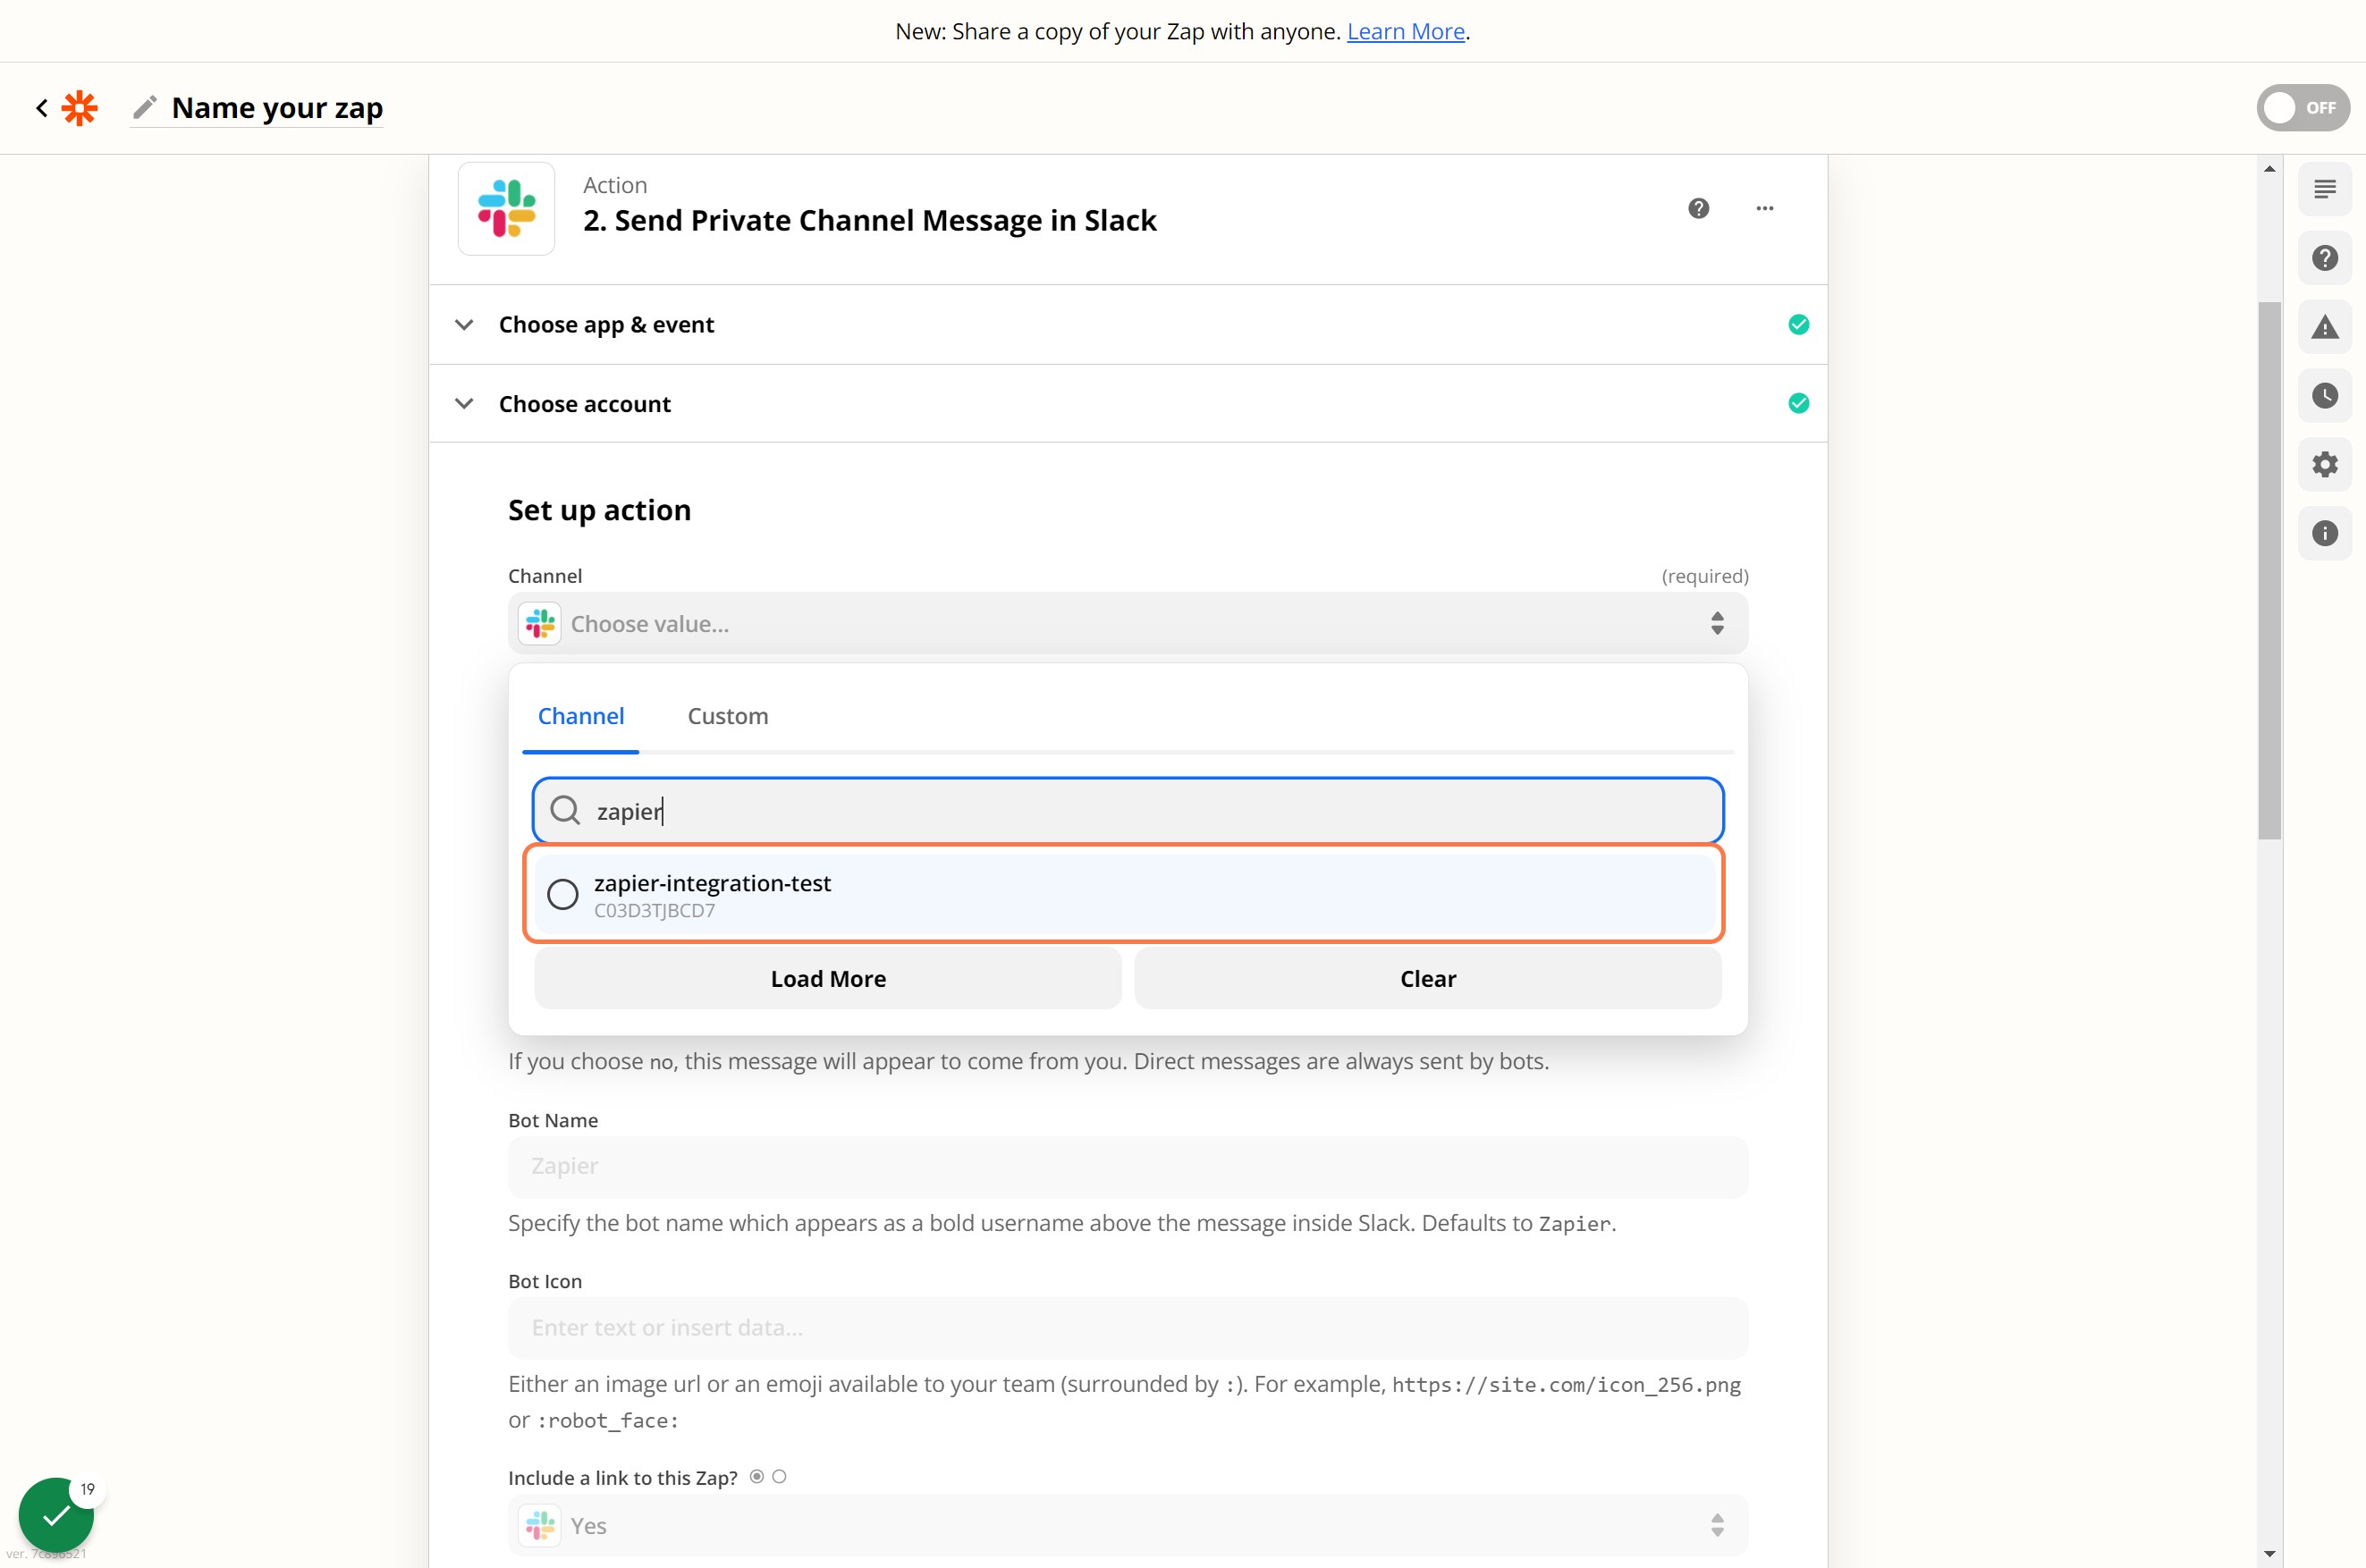Click the Clear button

[1428, 978]
